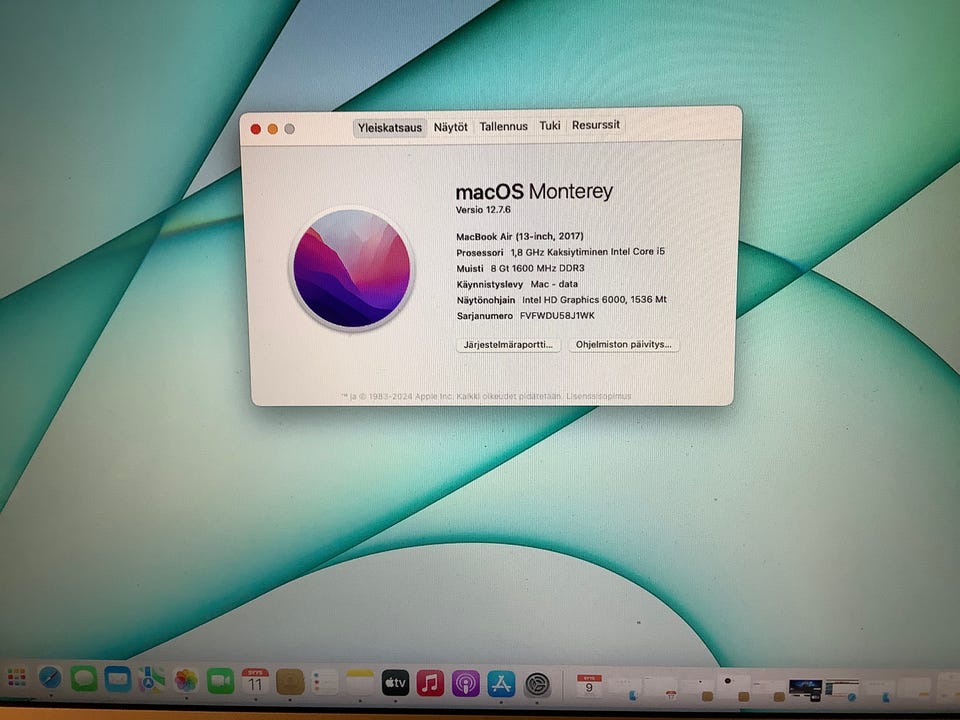Open the Lisenssisopimus link
Image resolution: width=960 pixels, height=720 pixels.
tap(598, 396)
